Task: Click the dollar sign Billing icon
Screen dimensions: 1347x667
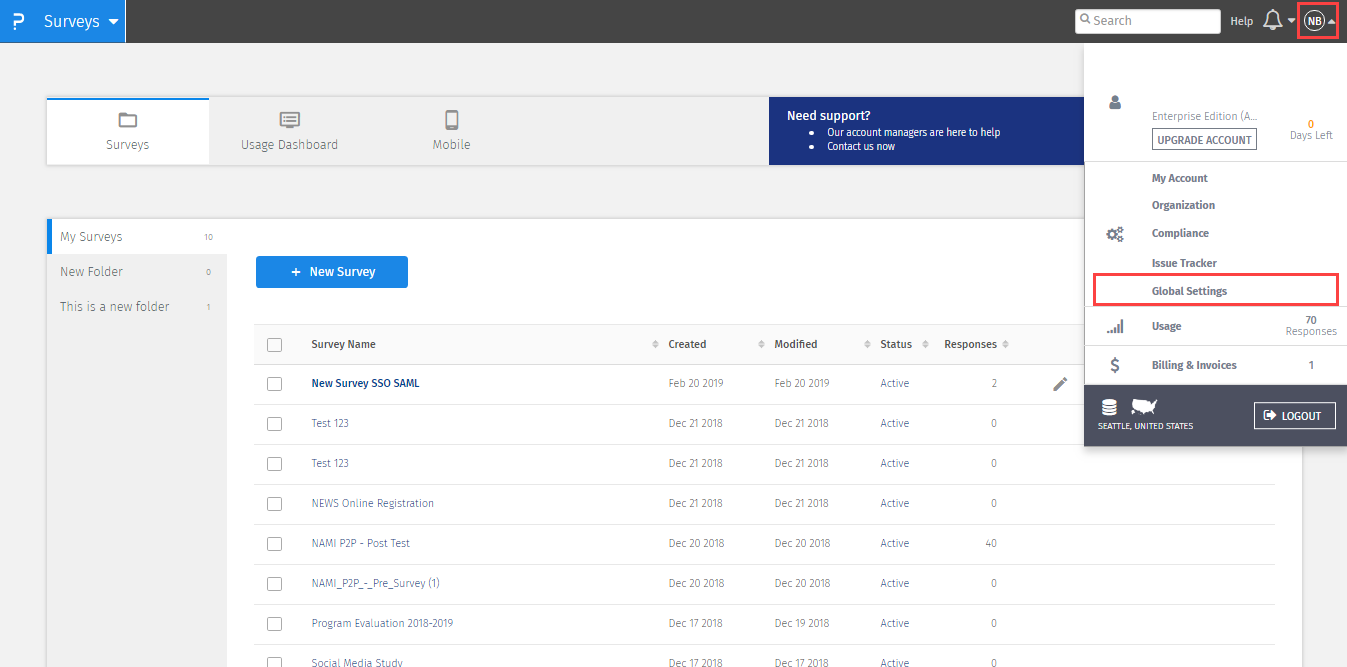Action: (1114, 365)
